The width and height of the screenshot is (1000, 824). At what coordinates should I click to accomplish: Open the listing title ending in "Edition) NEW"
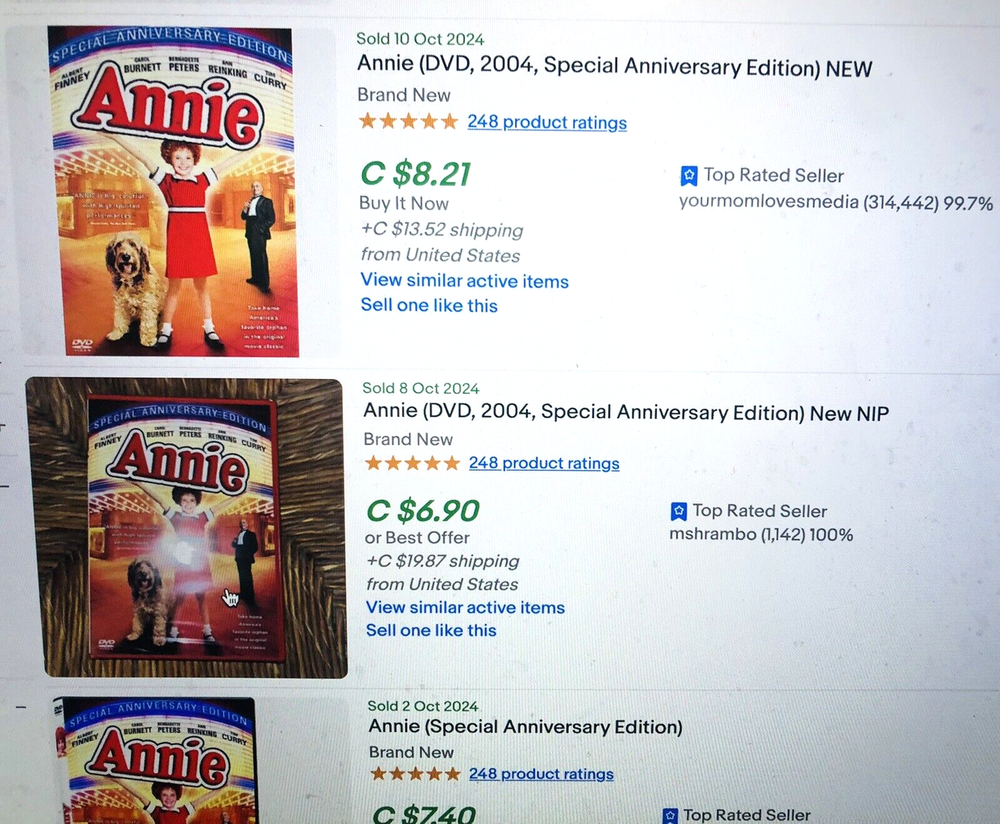pos(614,68)
